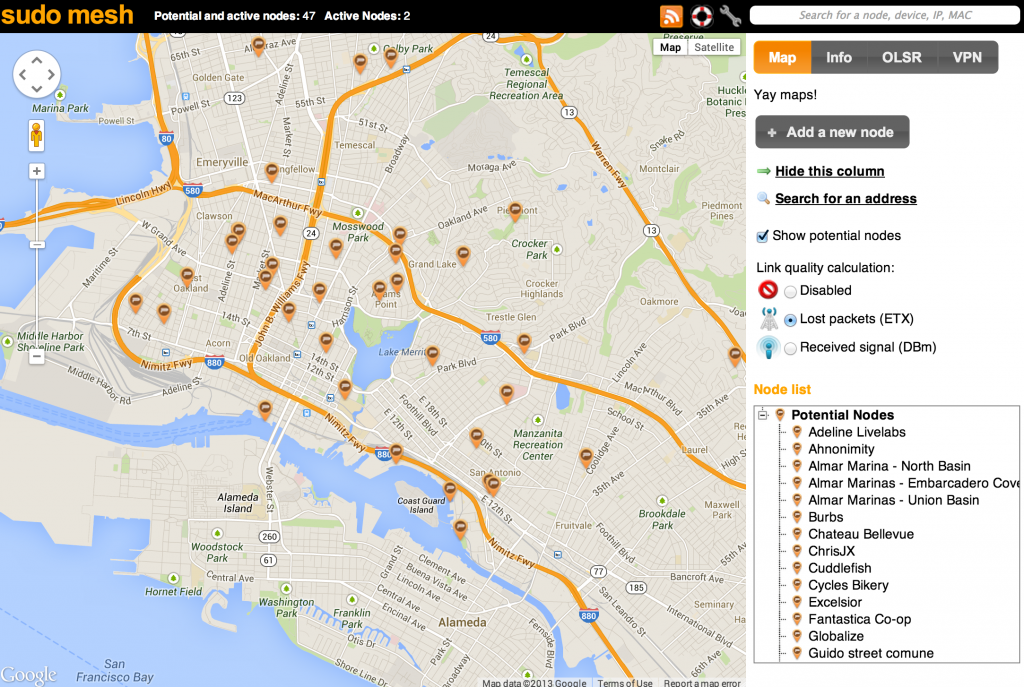Viewport: 1024px width, 687px height.
Task: Select ChrisJX in node list
Action: (831, 551)
